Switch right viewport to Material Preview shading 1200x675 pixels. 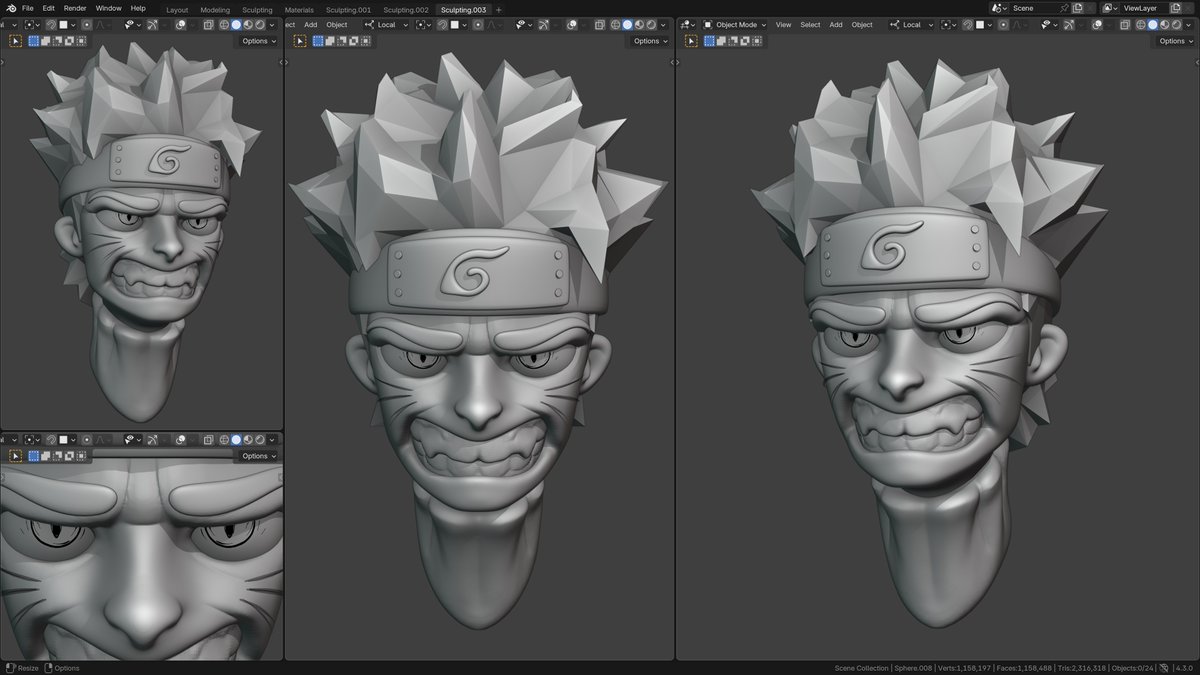pyautogui.click(x=1164, y=25)
